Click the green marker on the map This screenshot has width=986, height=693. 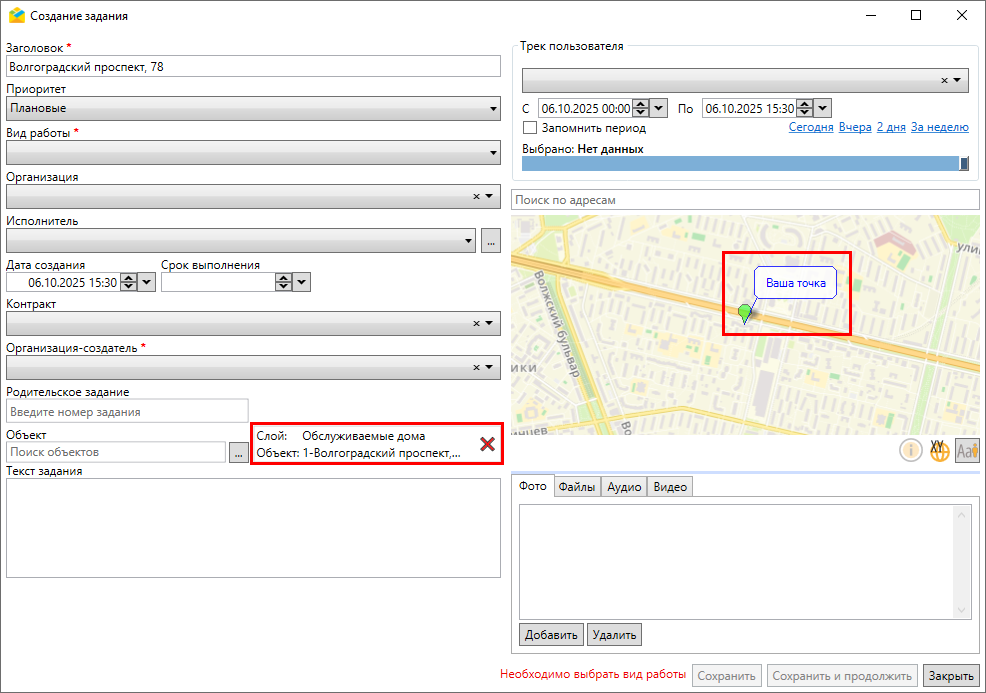tap(744, 314)
